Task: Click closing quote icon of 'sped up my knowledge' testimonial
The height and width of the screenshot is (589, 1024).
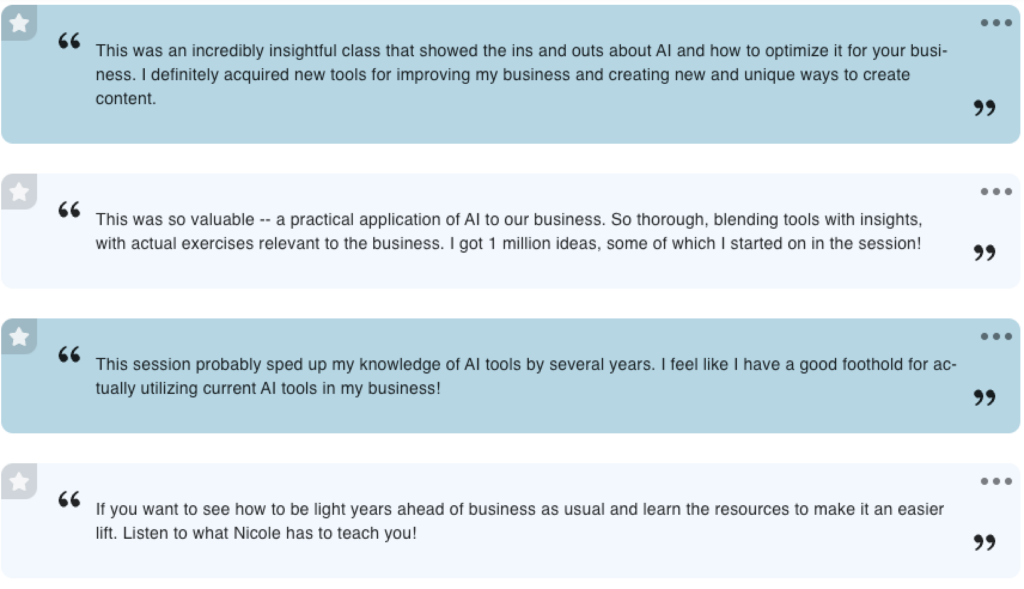Action: click(x=984, y=398)
